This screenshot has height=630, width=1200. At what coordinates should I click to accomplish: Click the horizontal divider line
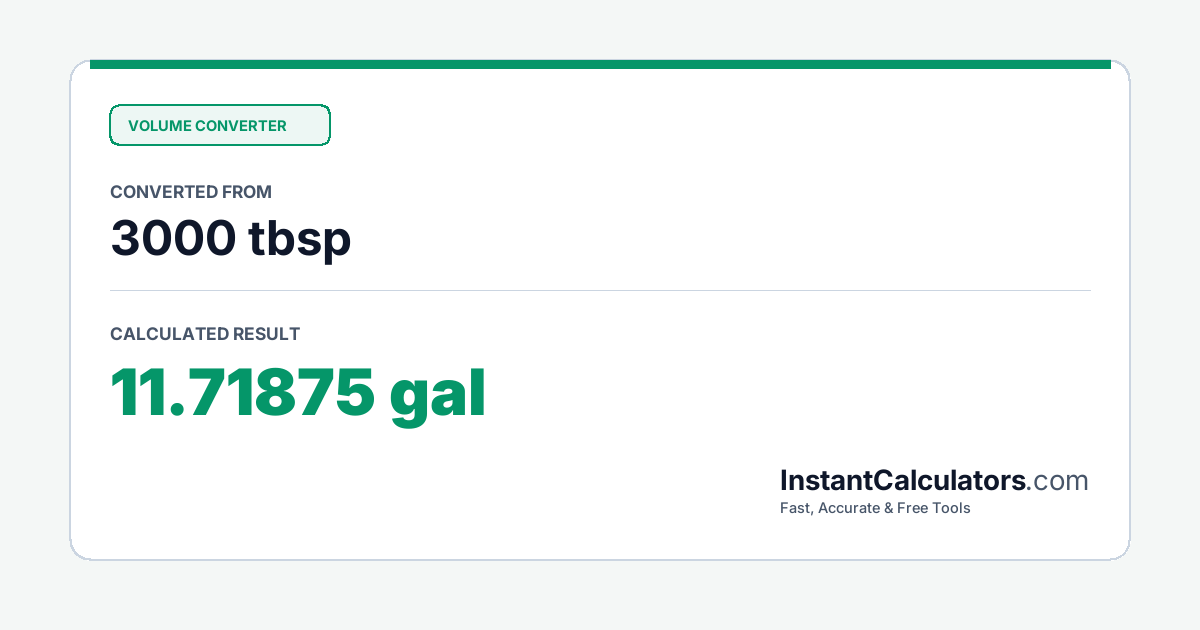click(600, 291)
